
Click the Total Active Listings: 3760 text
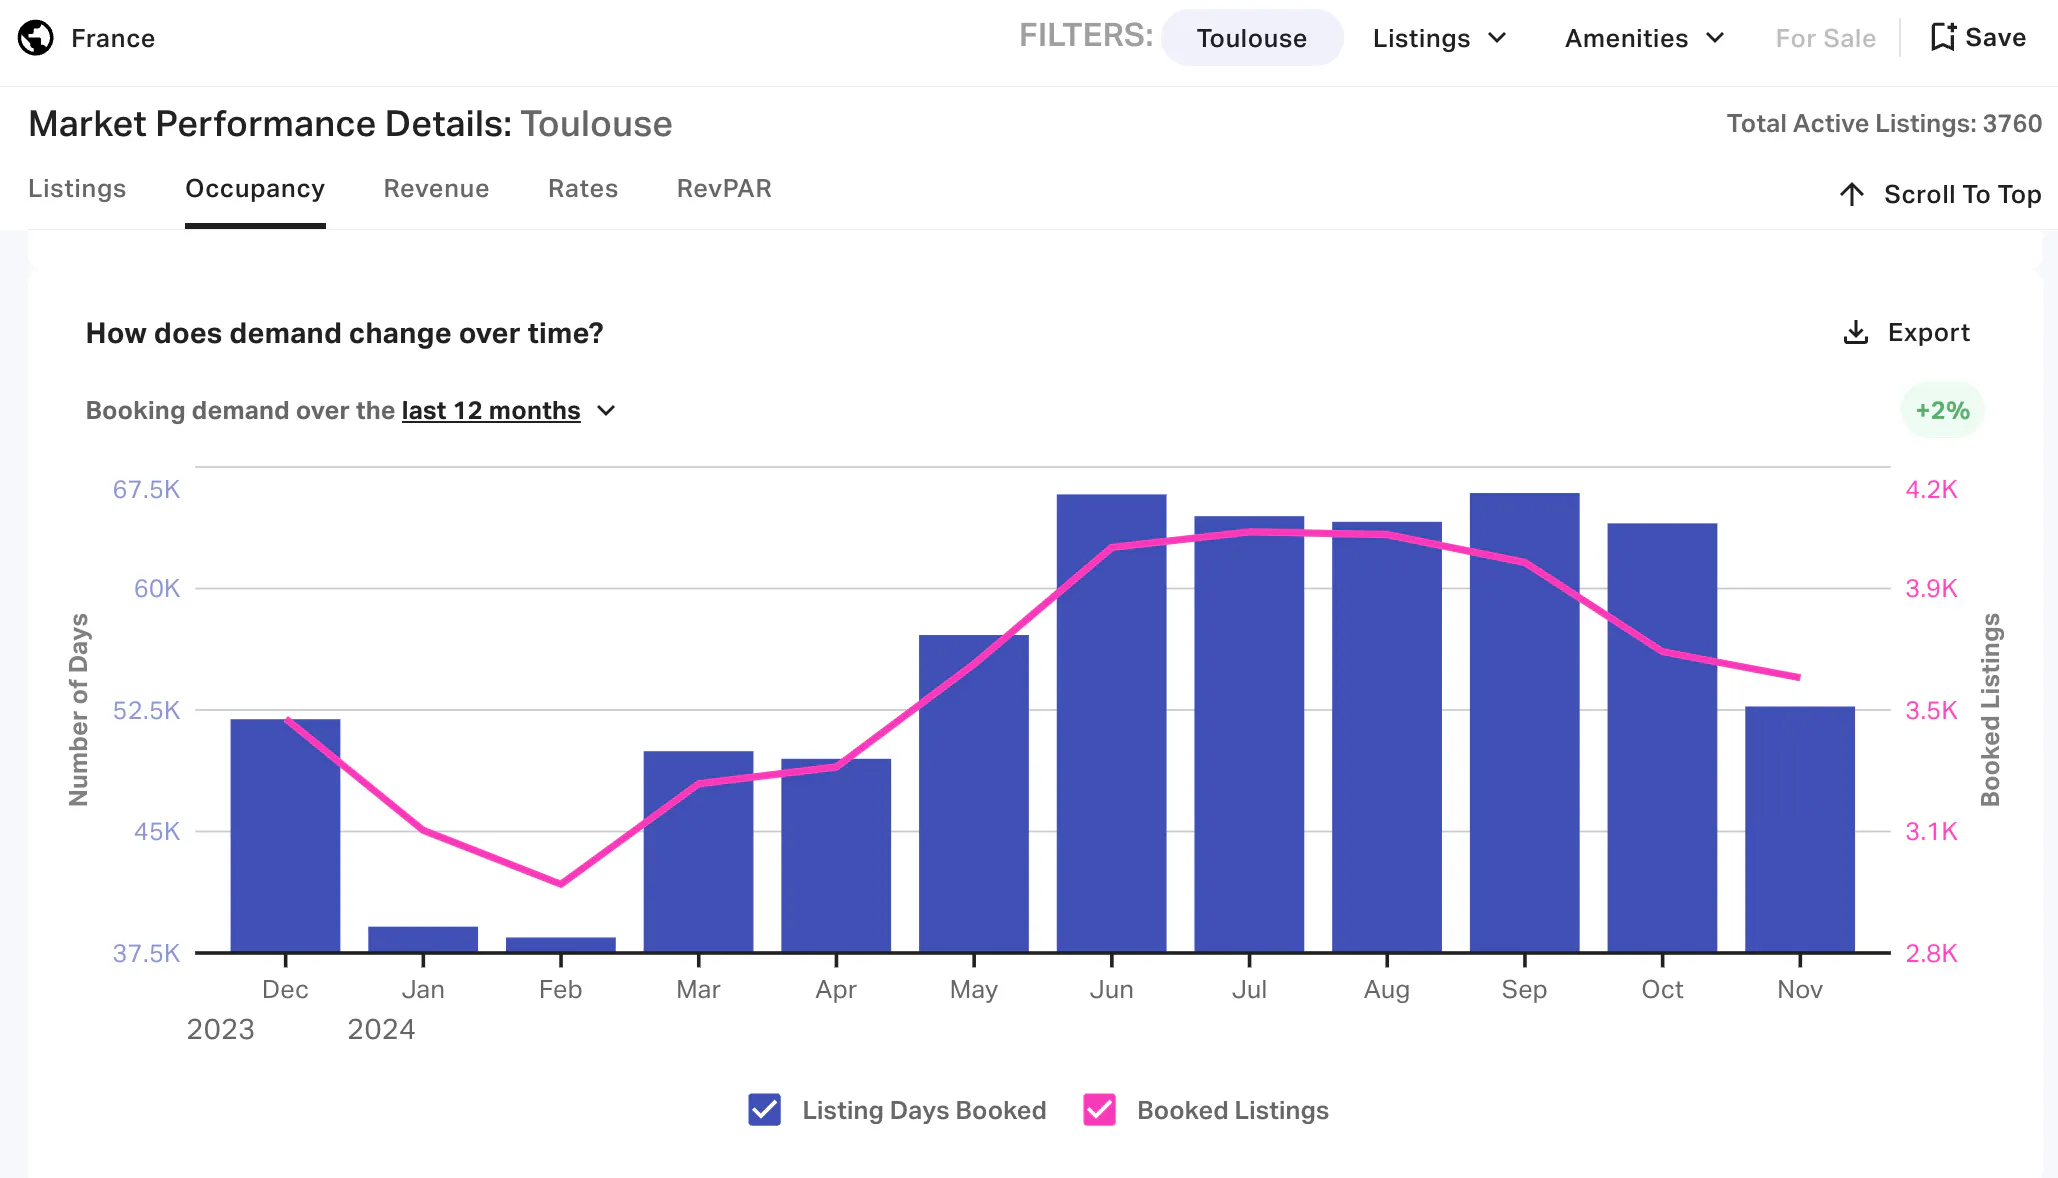click(1884, 123)
